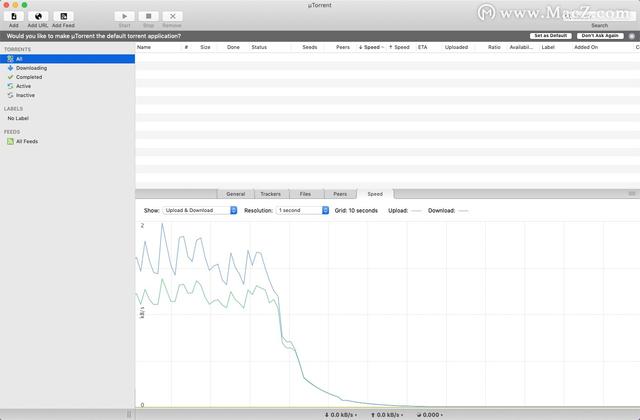Viewport: 640px width, 420px height.
Task: Click the sidebar resize handle icon
Action: coord(129,414)
